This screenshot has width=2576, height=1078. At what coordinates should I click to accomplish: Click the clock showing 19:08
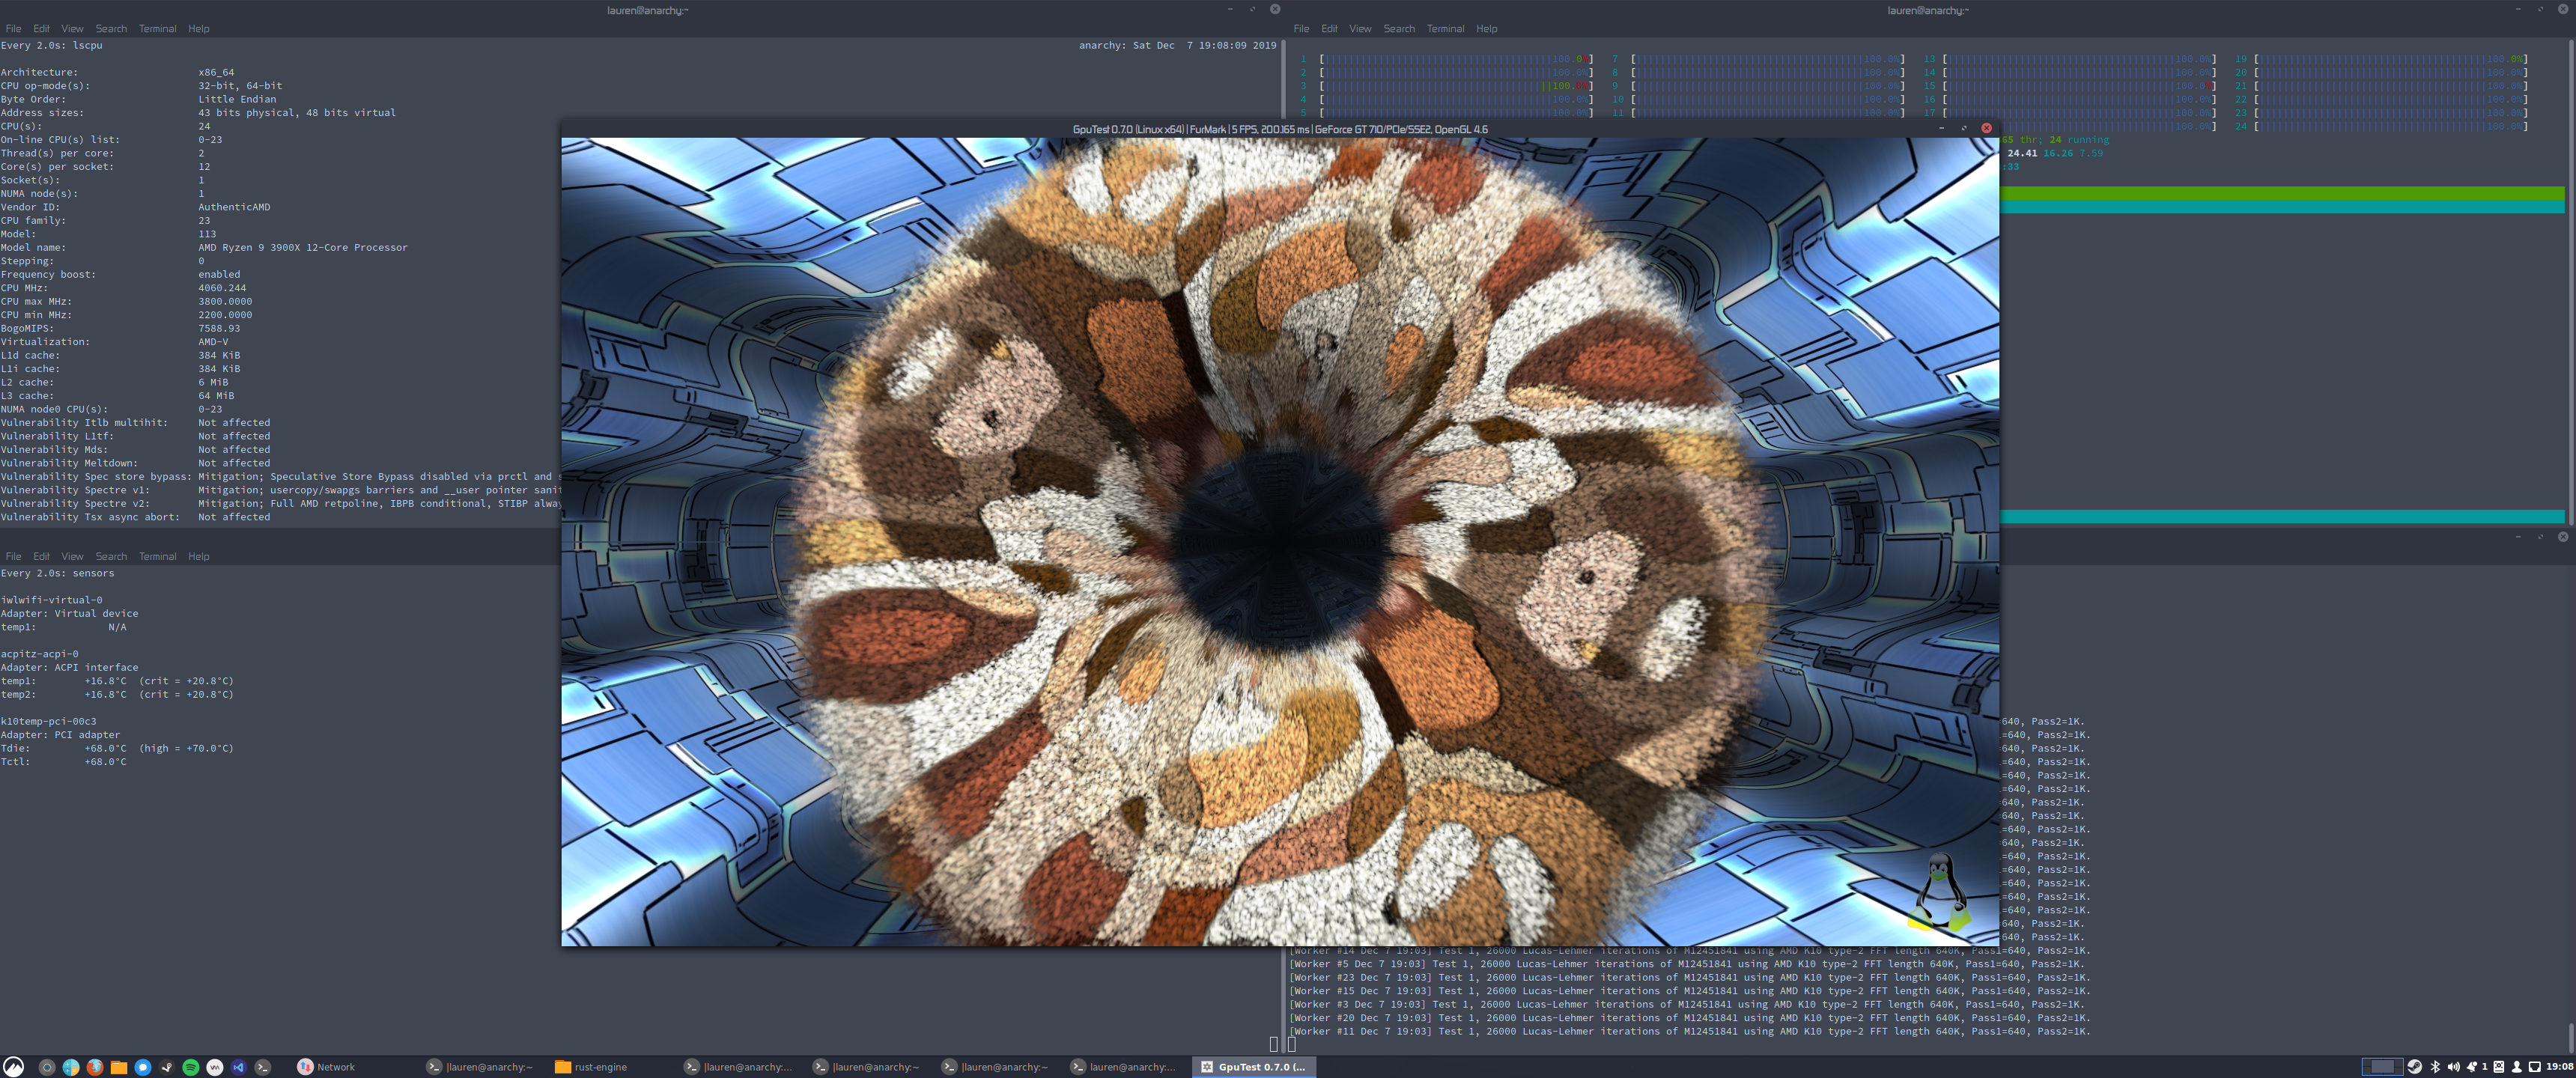2559,1067
